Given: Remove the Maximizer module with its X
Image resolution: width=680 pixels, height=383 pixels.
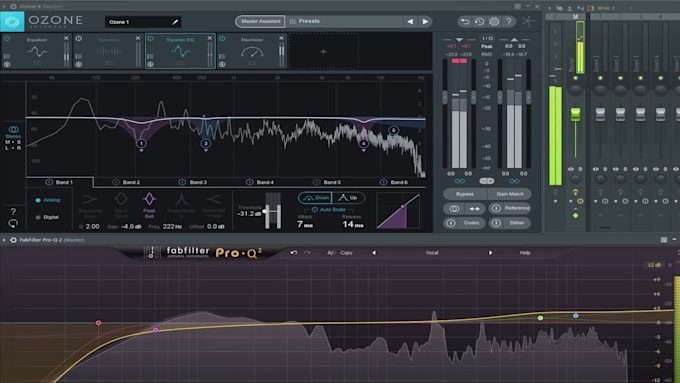Looking at the screenshot, I should (281, 38).
